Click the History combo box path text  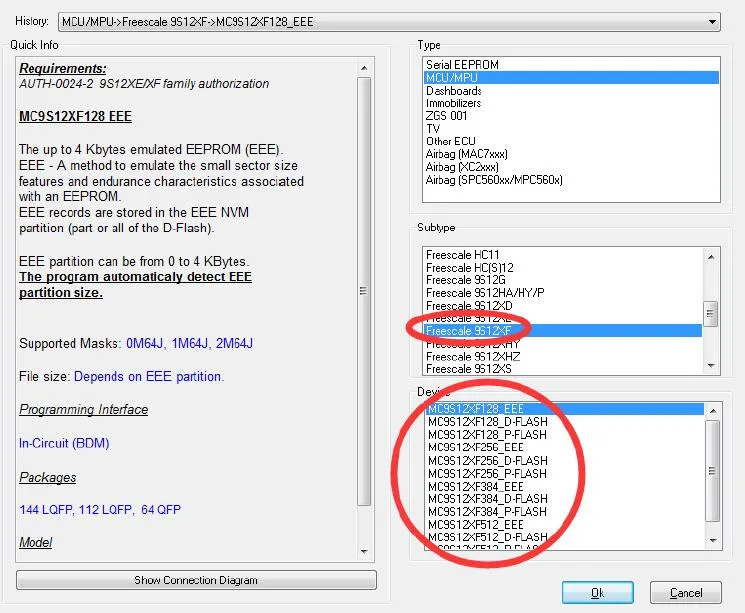188,22
